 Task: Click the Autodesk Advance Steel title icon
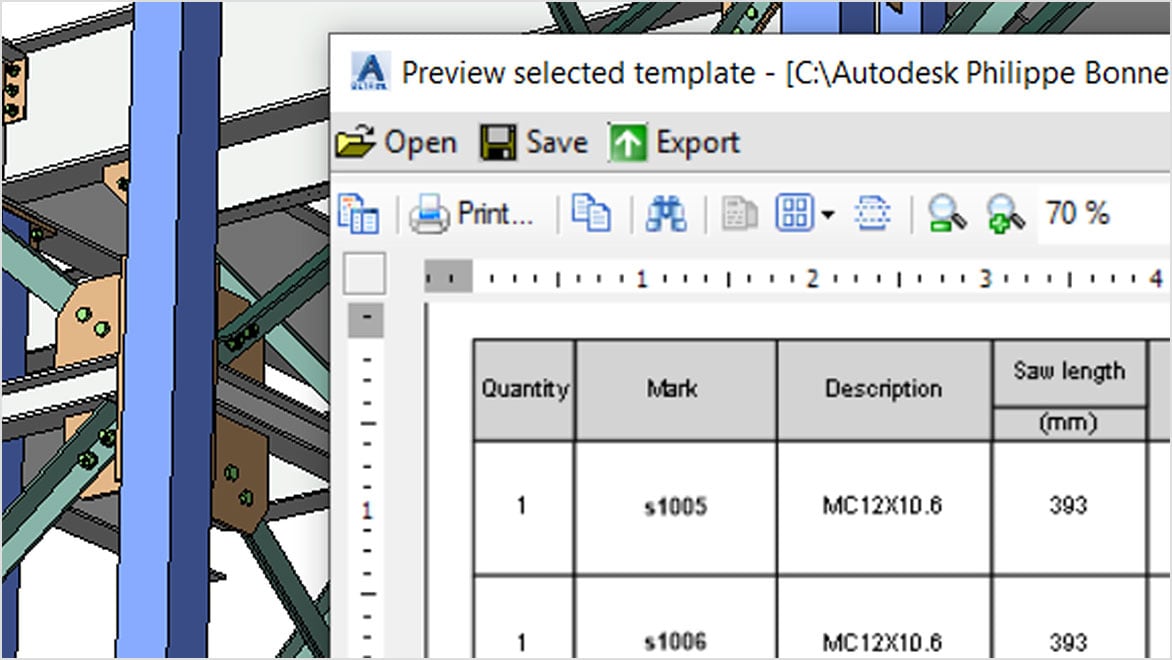[370, 73]
